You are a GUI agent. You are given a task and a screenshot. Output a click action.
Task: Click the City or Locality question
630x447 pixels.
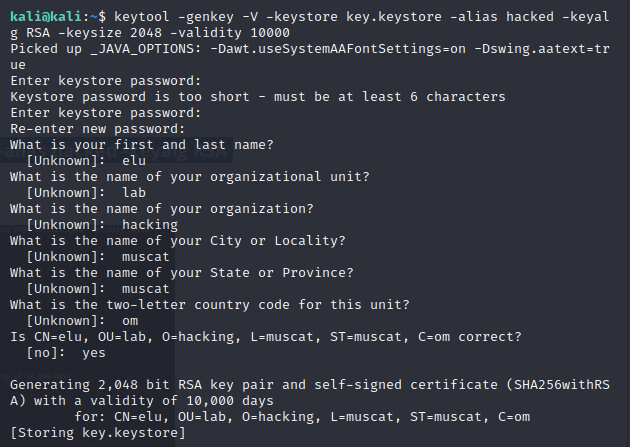176,241
